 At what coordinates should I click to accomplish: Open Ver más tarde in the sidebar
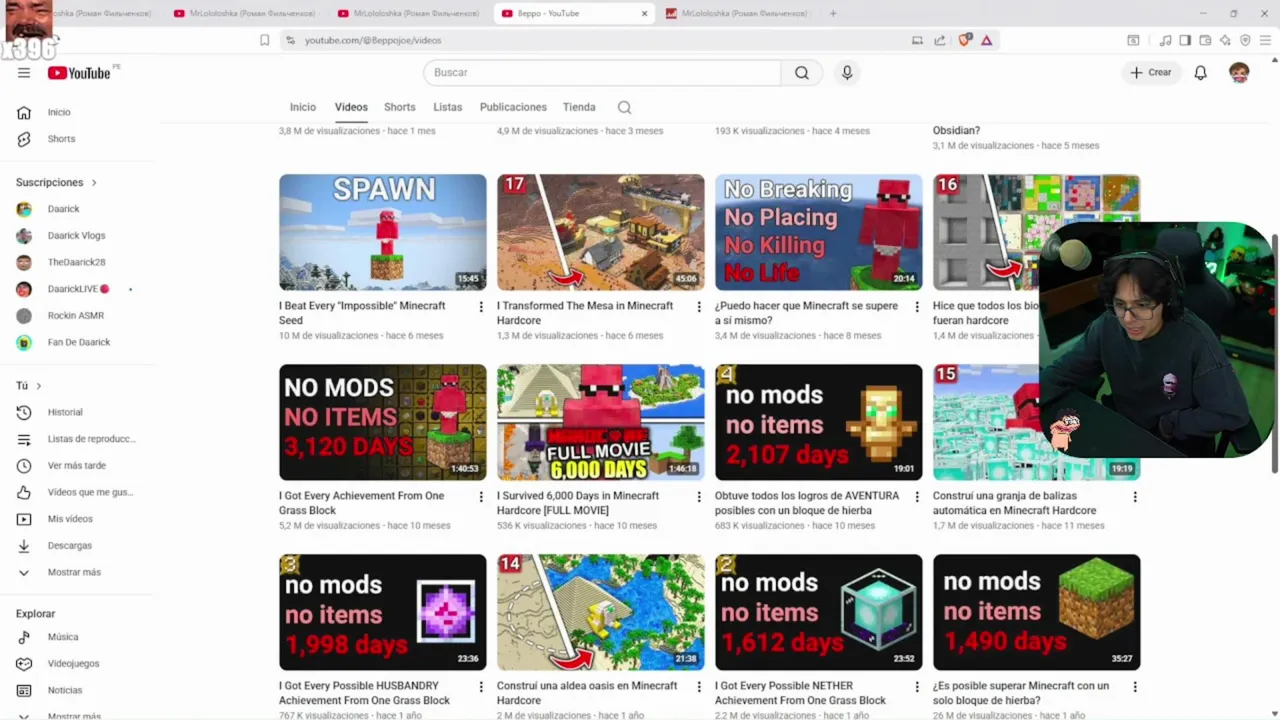tap(78, 465)
